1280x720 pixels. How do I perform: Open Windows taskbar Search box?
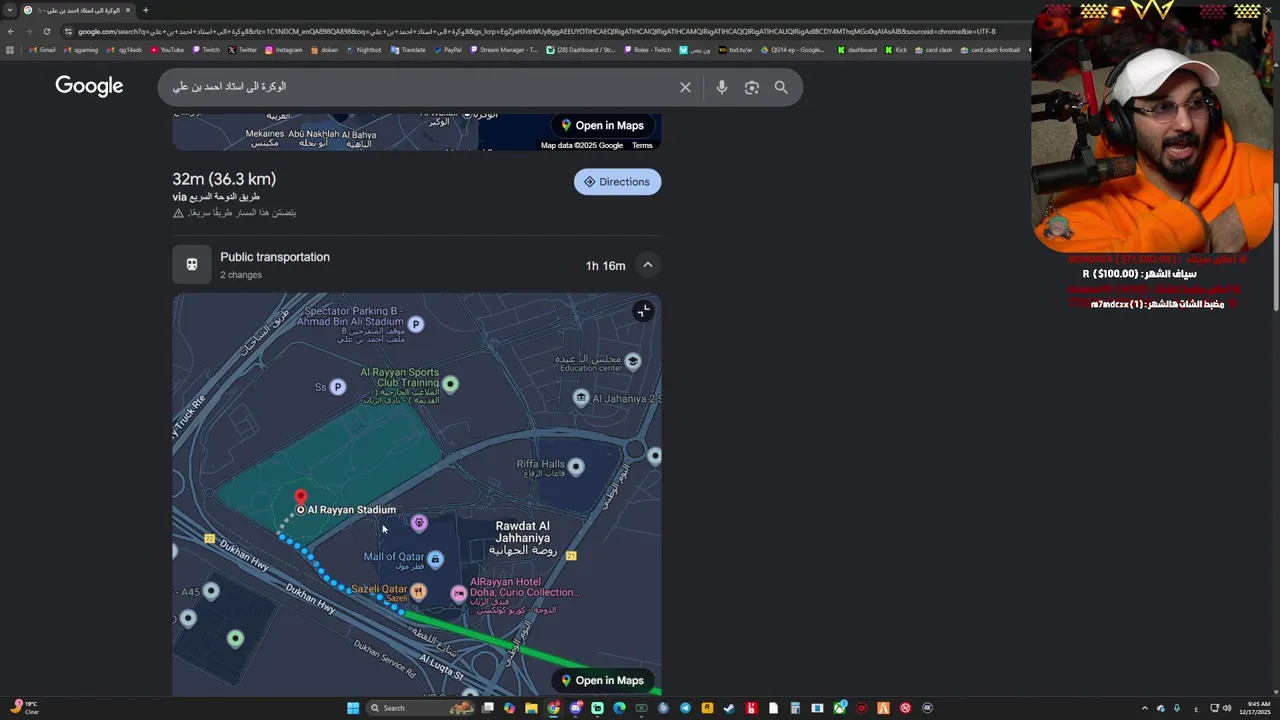click(420, 708)
